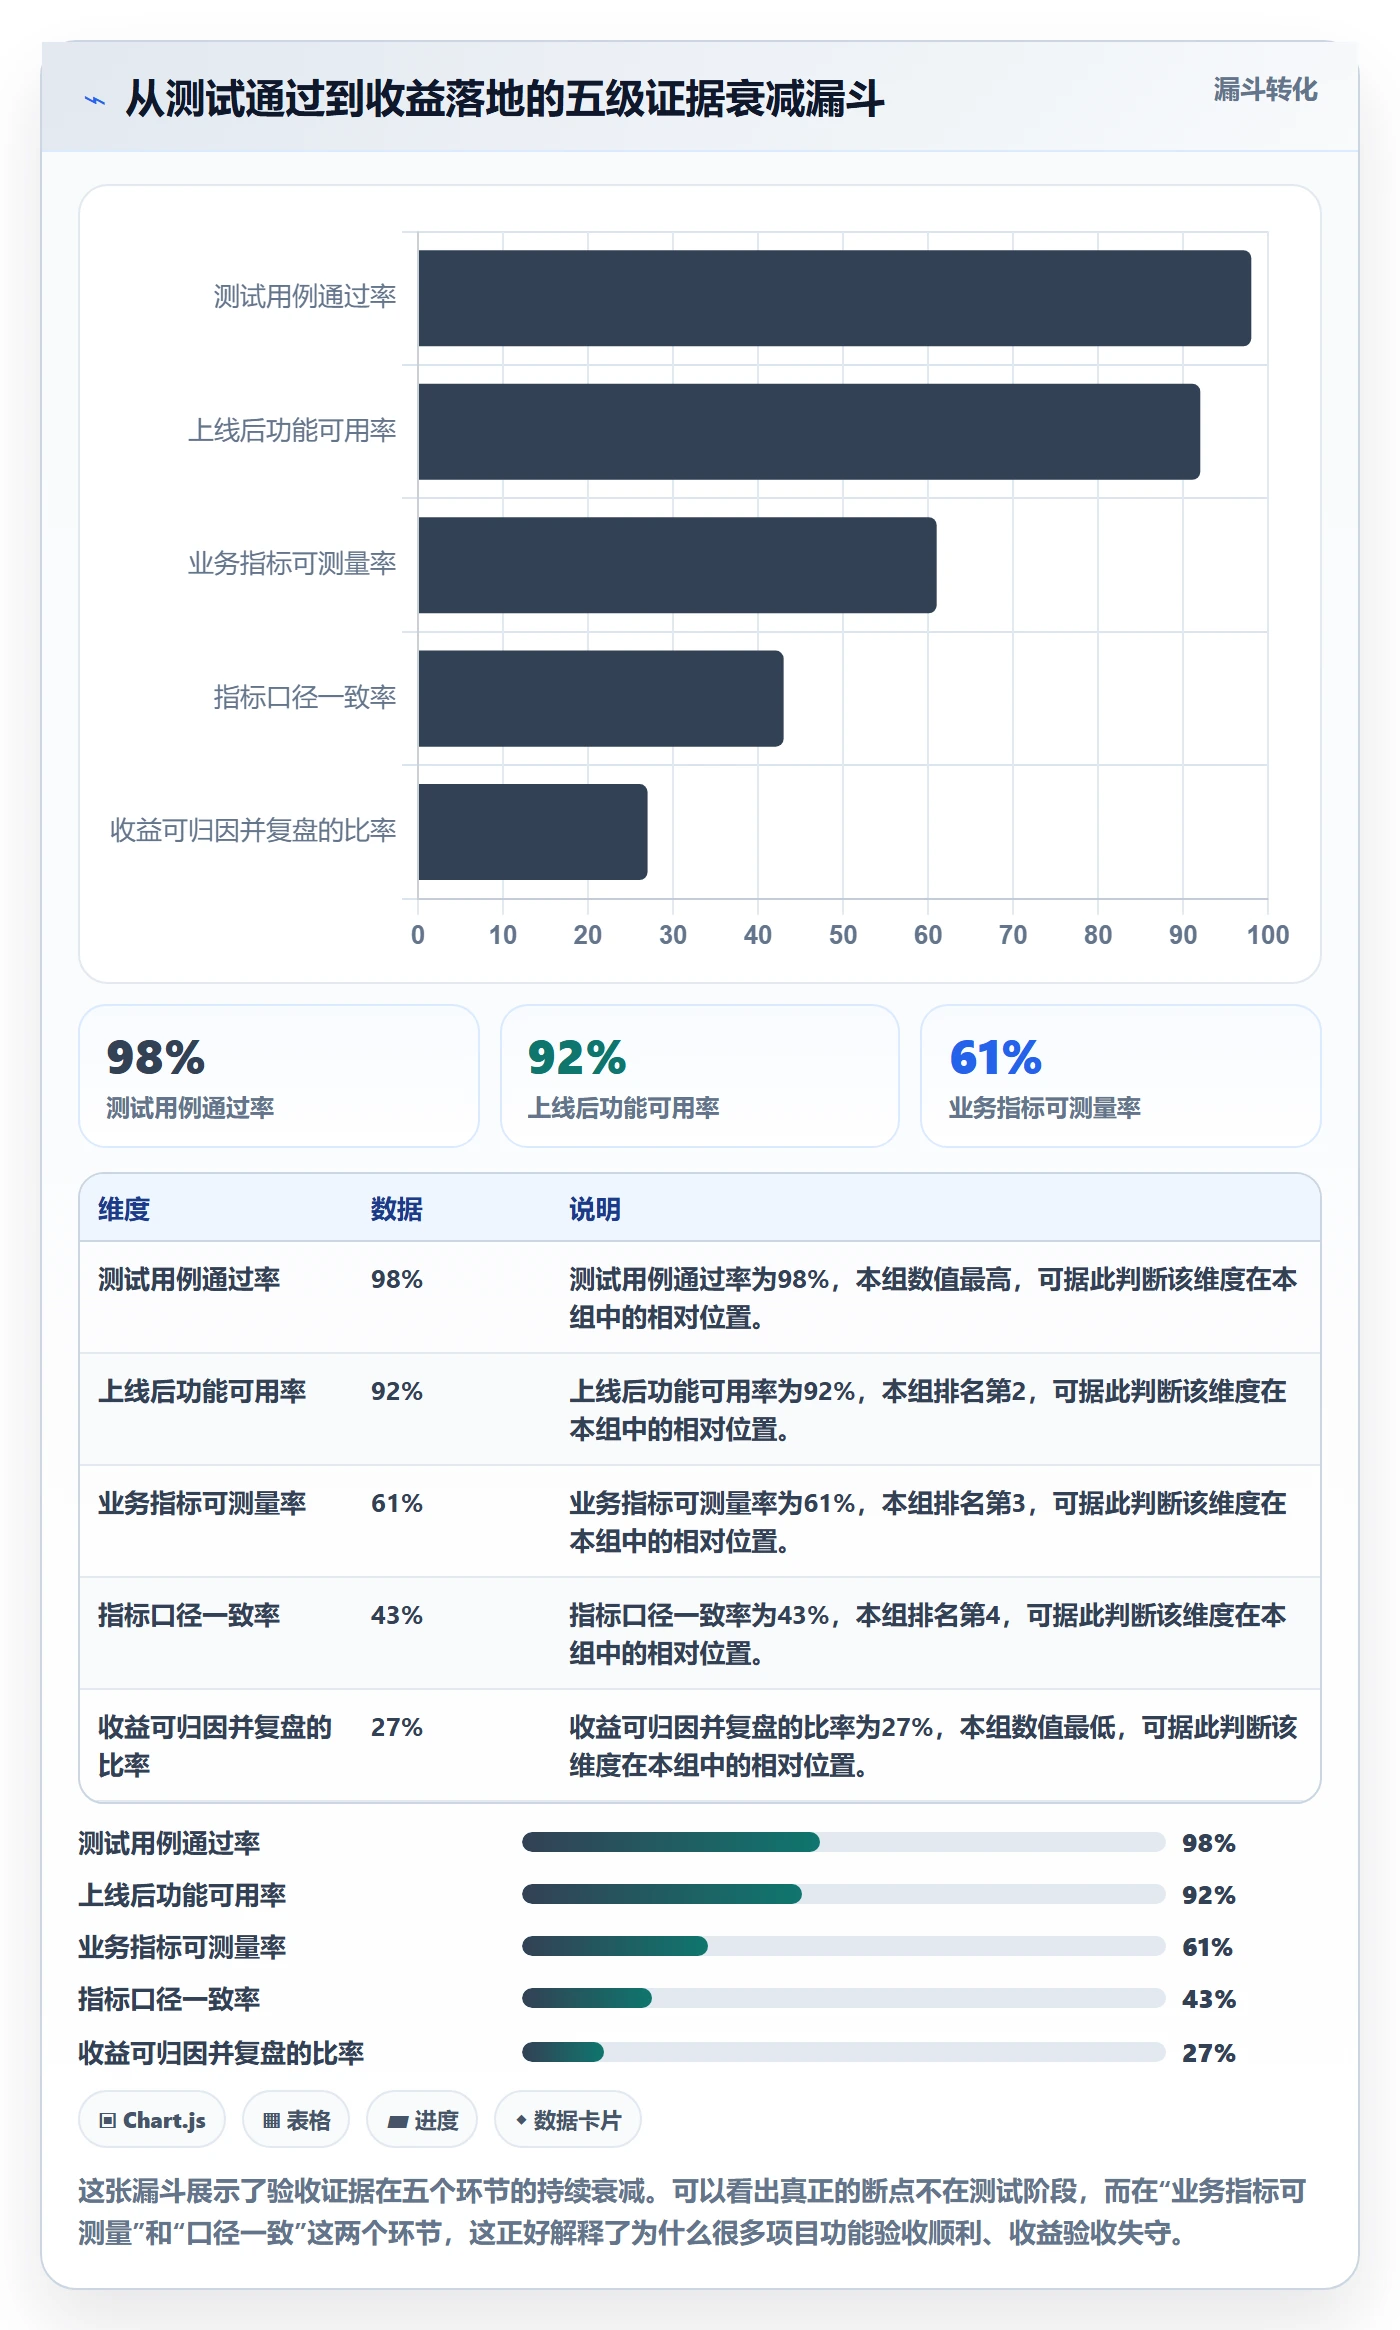The width and height of the screenshot is (1400, 2330).
Task: Click description text saying 本组数值最高
Action: click(933, 1279)
